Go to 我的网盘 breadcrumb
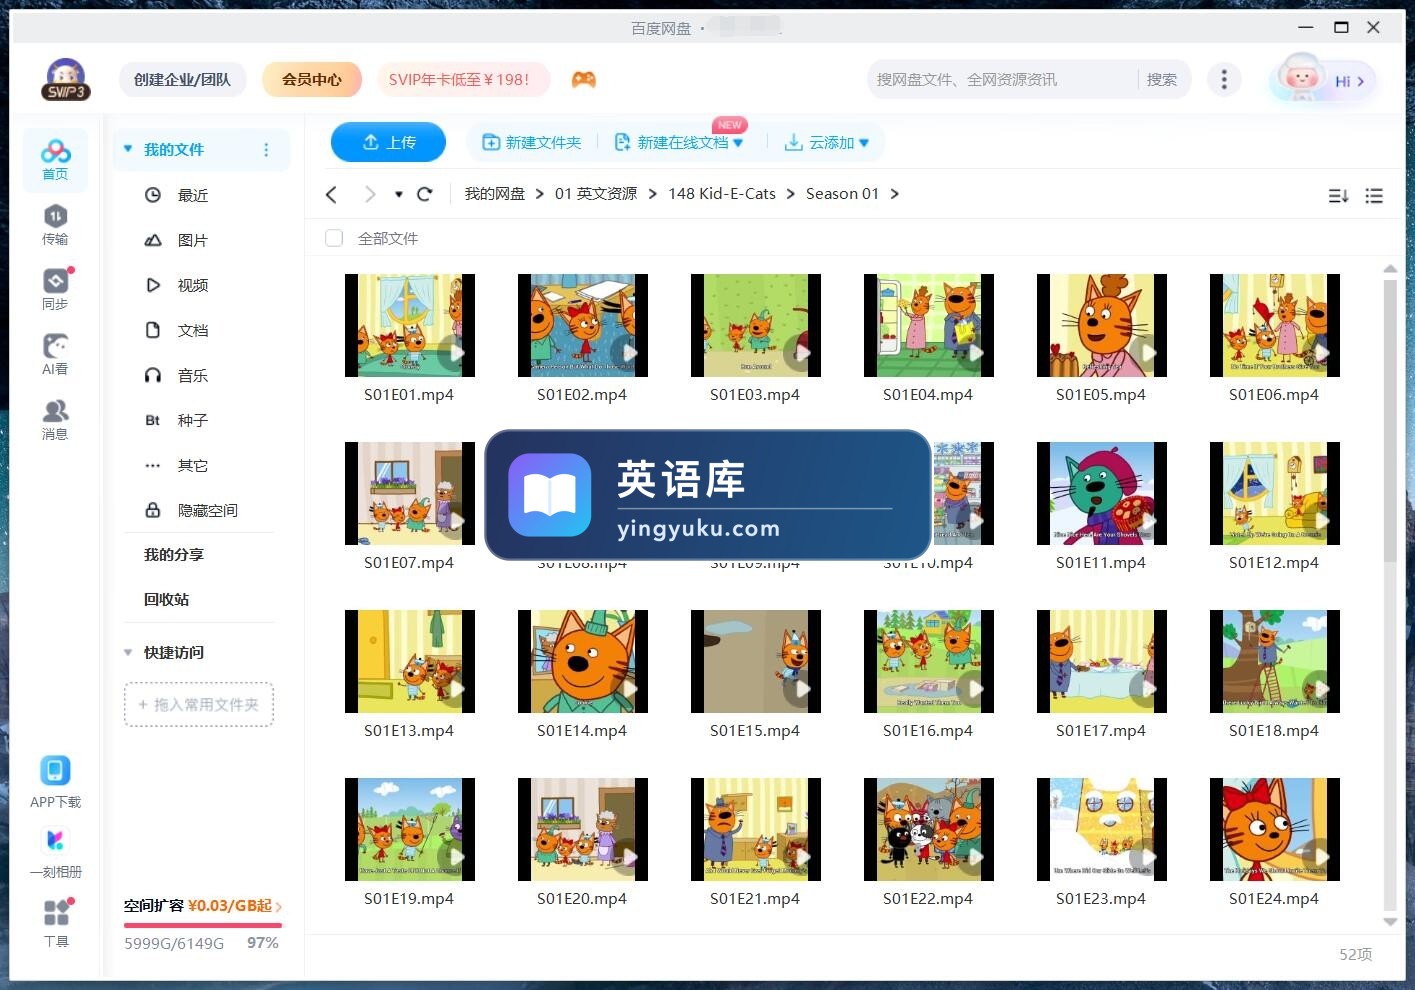 point(495,194)
